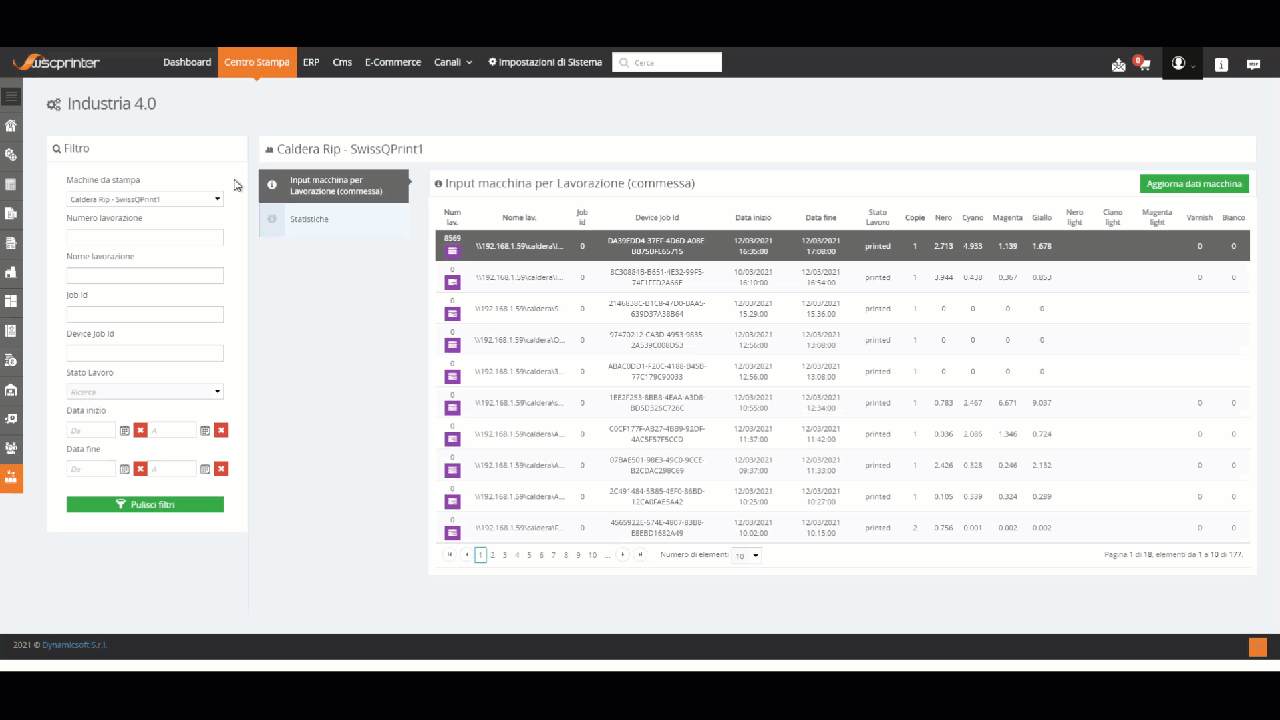This screenshot has height=720, width=1280.
Task: Toggle the hamburger menu in left sidebar
Action: (x=11, y=97)
